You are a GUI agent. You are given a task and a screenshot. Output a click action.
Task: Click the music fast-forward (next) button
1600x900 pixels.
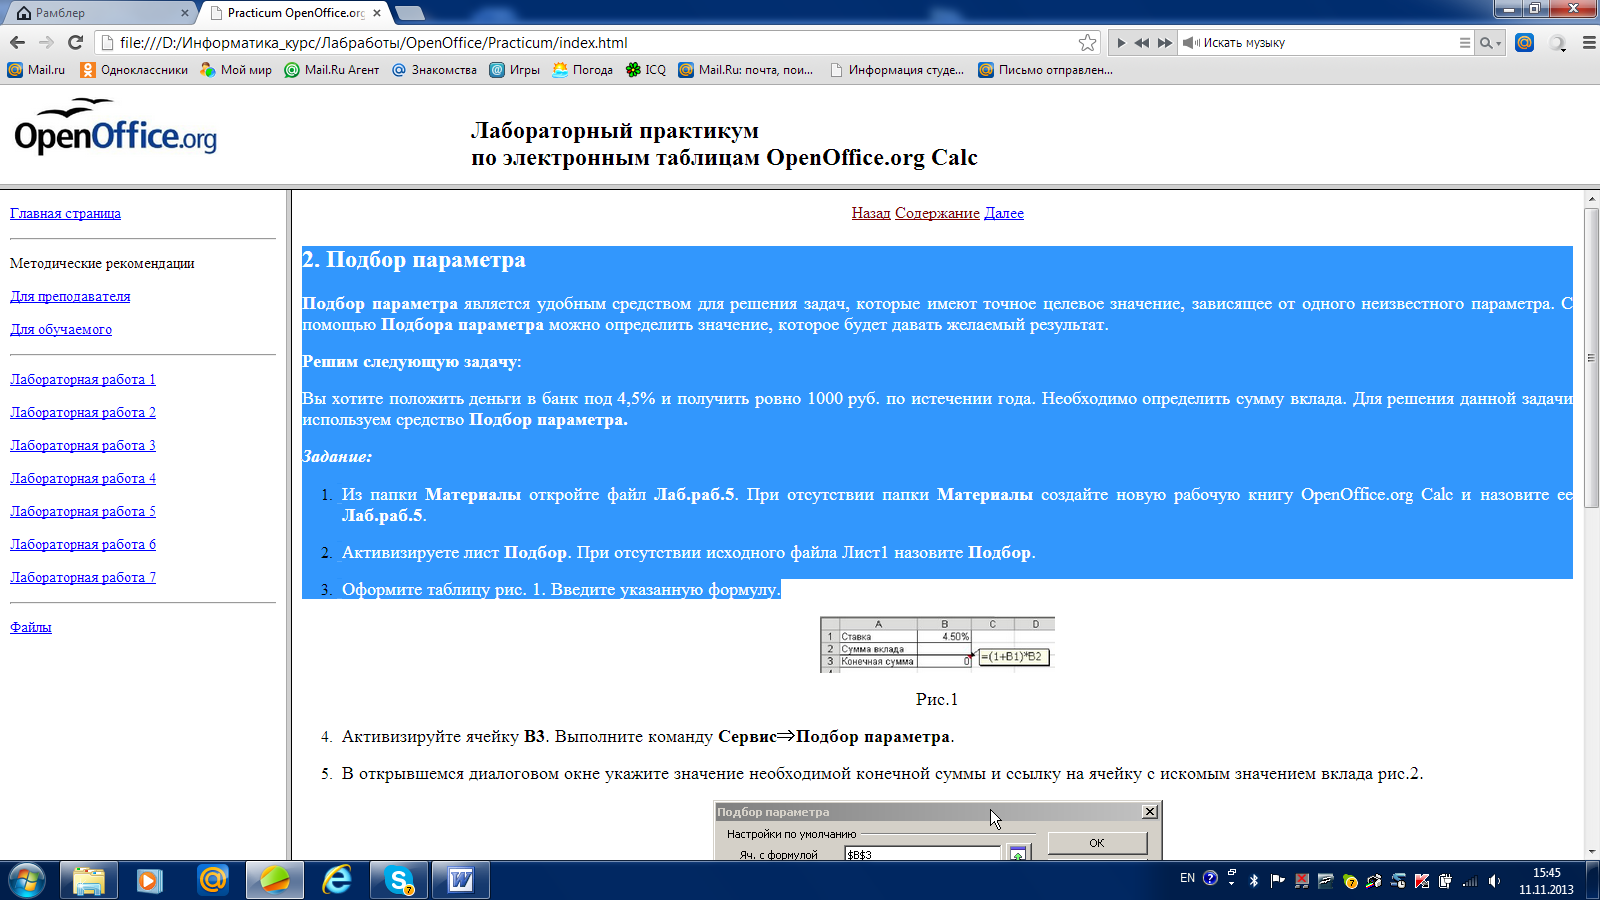(1164, 43)
